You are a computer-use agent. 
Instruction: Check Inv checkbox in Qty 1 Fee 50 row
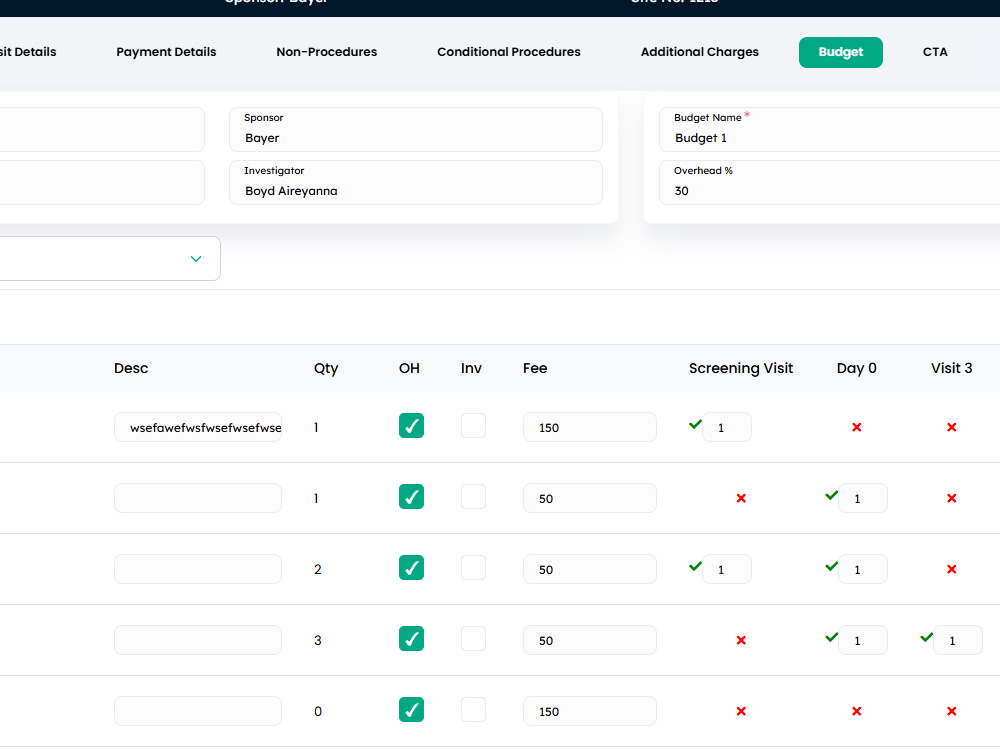[473, 497]
